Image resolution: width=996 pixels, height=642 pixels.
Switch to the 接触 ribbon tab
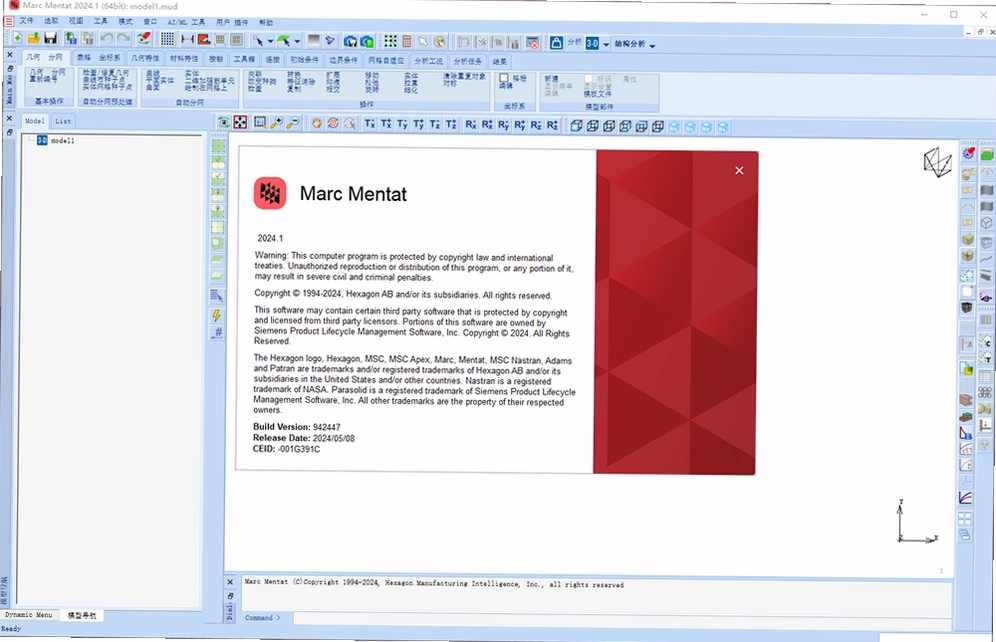click(x=216, y=58)
